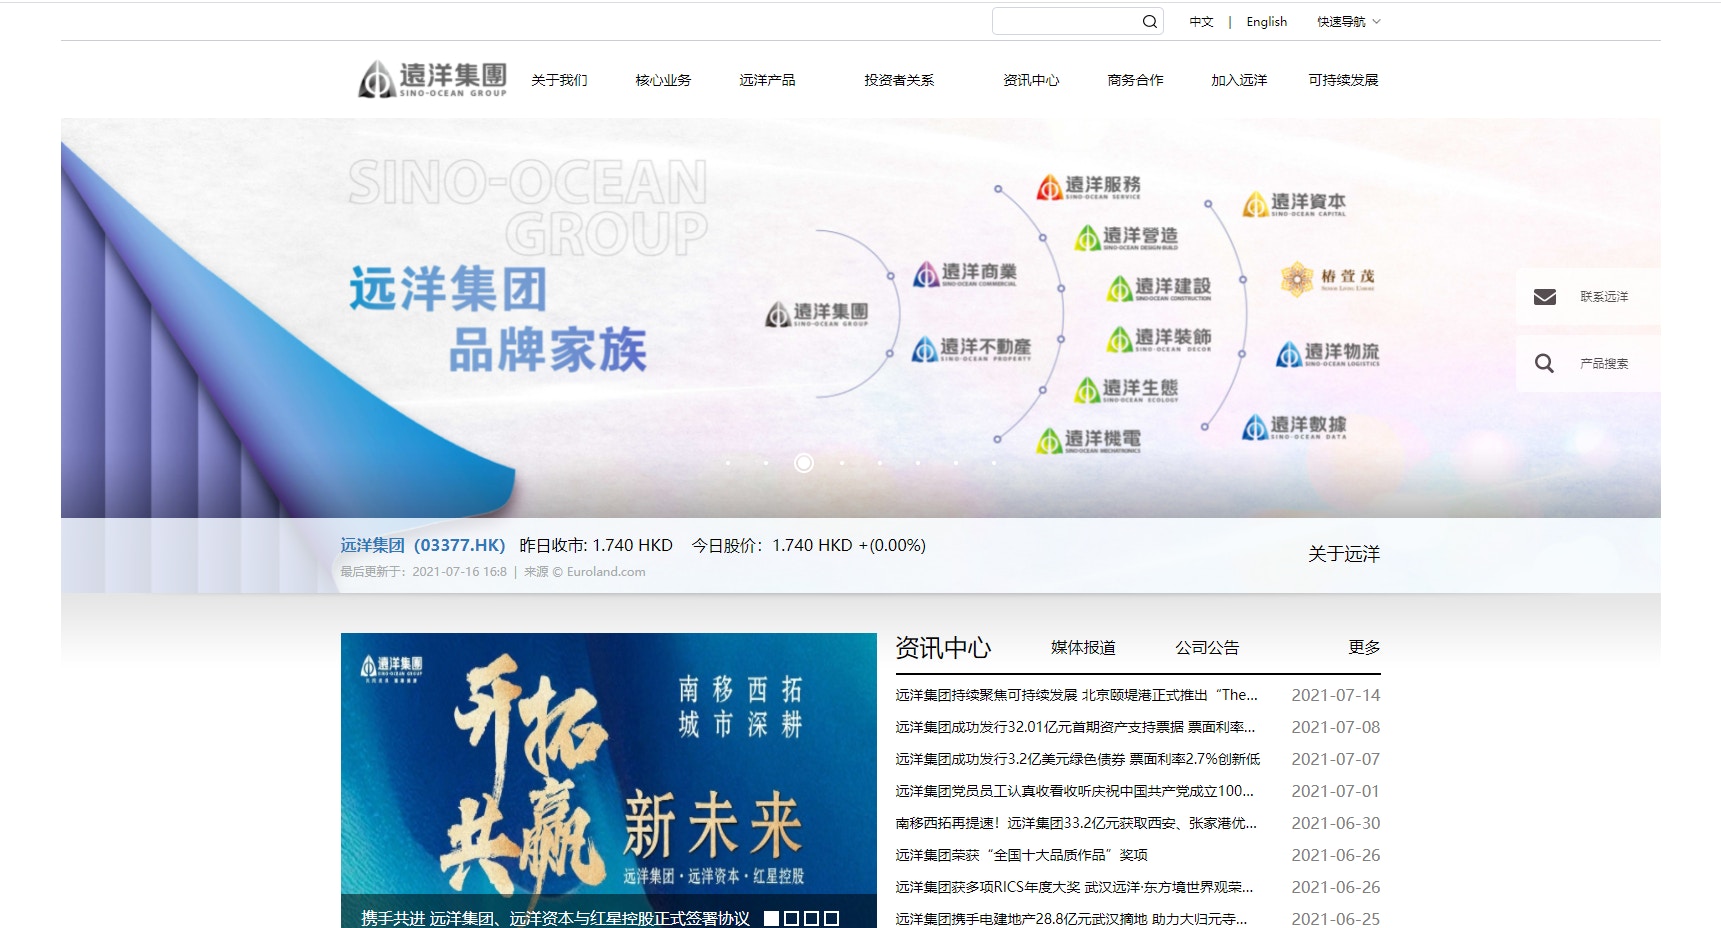Select the active third banner carousel dot
The height and width of the screenshot is (928, 1721).
pyautogui.click(x=803, y=463)
